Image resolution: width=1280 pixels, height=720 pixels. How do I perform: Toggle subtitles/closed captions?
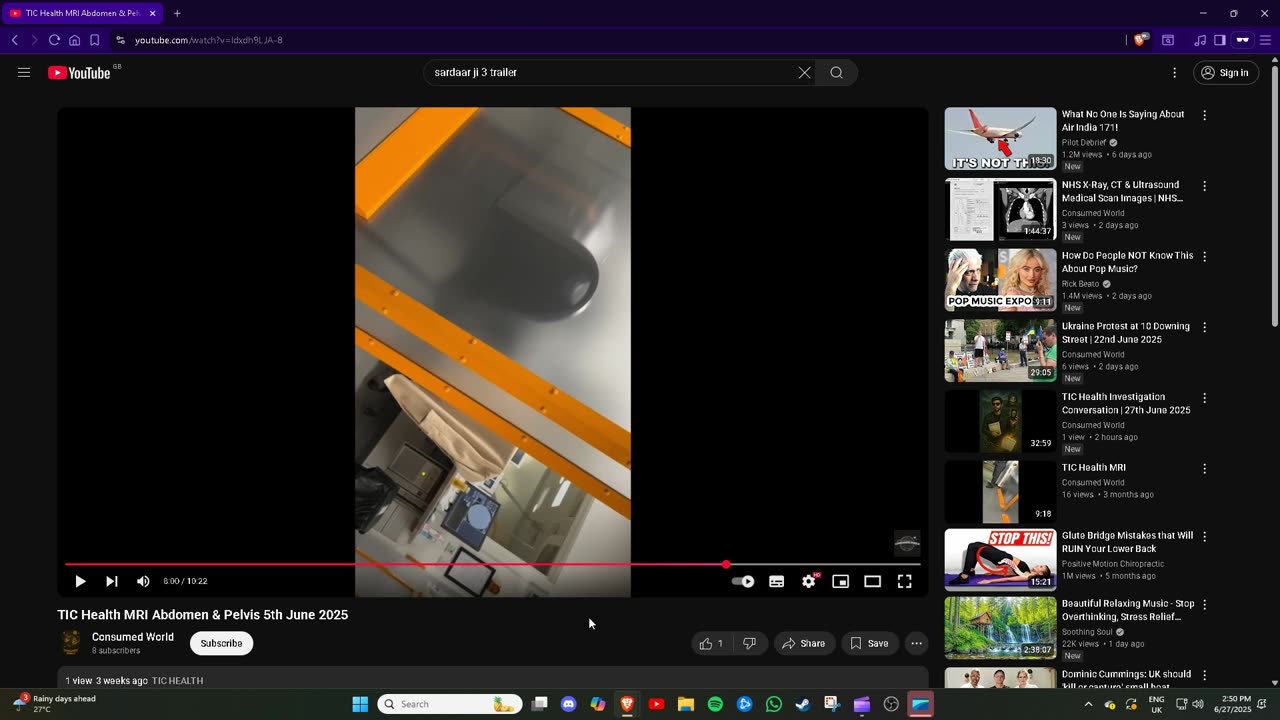776,581
